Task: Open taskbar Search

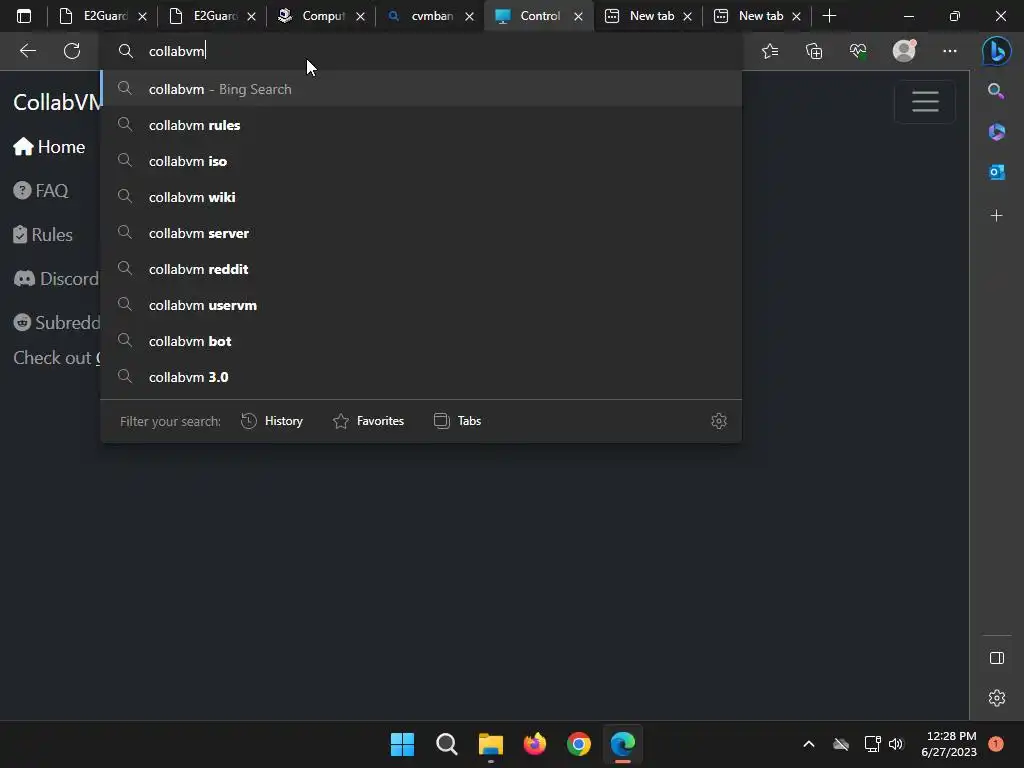Action: (447, 744)
